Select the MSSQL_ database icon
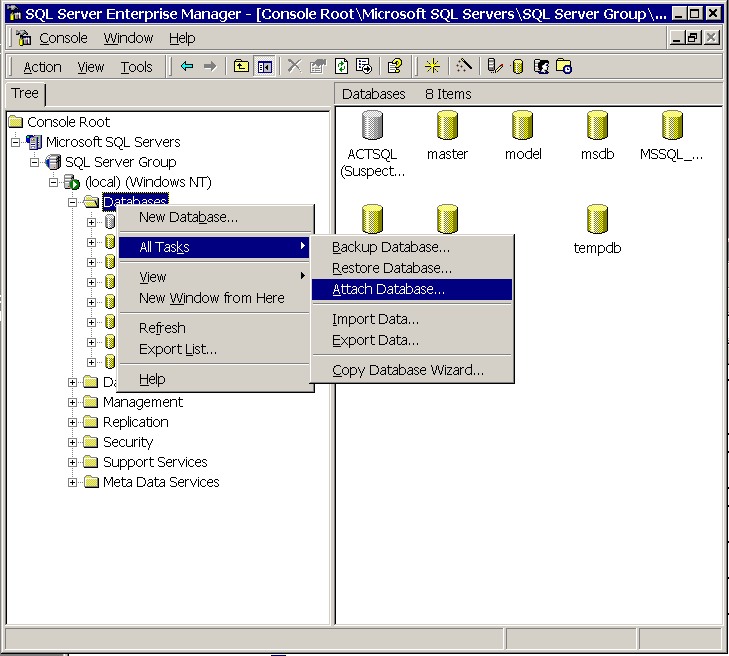The width and height of the screenshot is (729, 656). click(x=672, y=125)
